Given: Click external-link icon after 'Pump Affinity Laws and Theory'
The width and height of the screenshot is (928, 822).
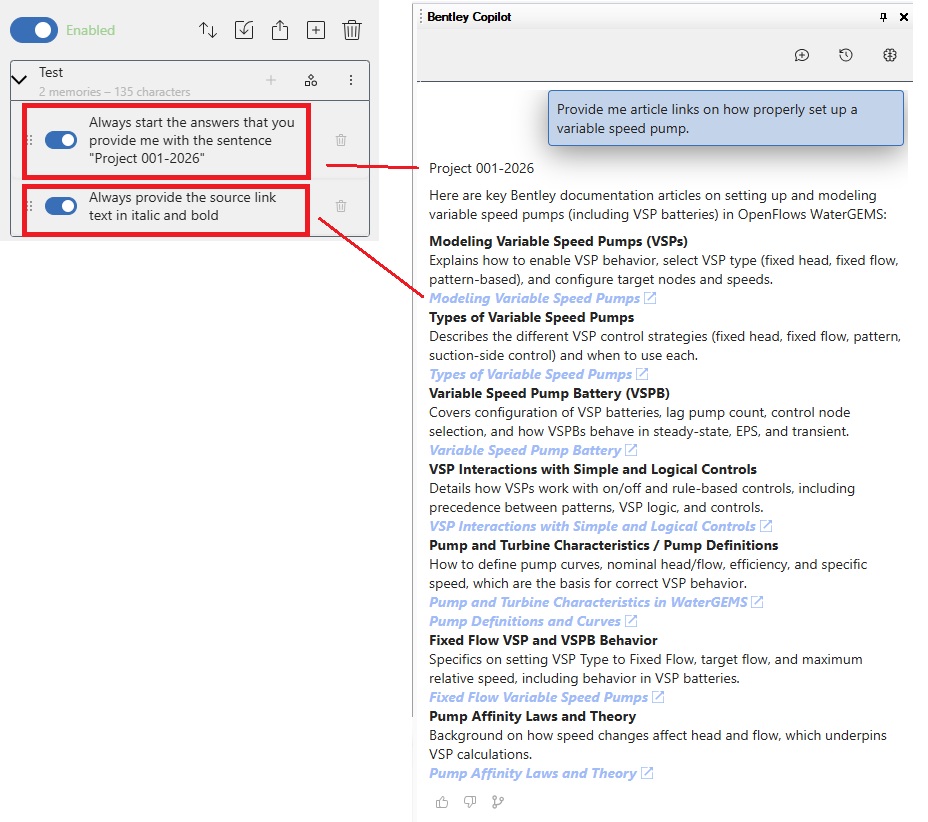Looking at the screenshot, I should tap(647, 772).
